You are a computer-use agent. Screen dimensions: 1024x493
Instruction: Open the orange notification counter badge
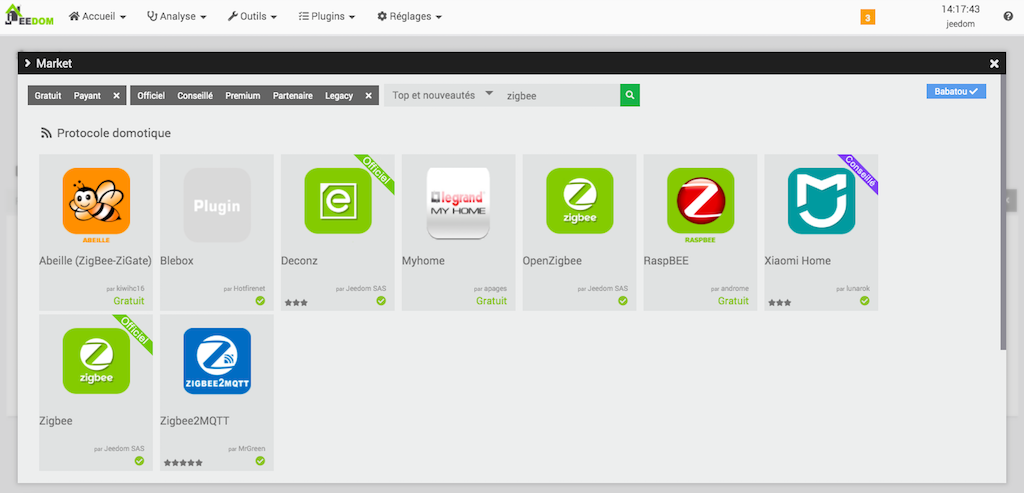867,18
